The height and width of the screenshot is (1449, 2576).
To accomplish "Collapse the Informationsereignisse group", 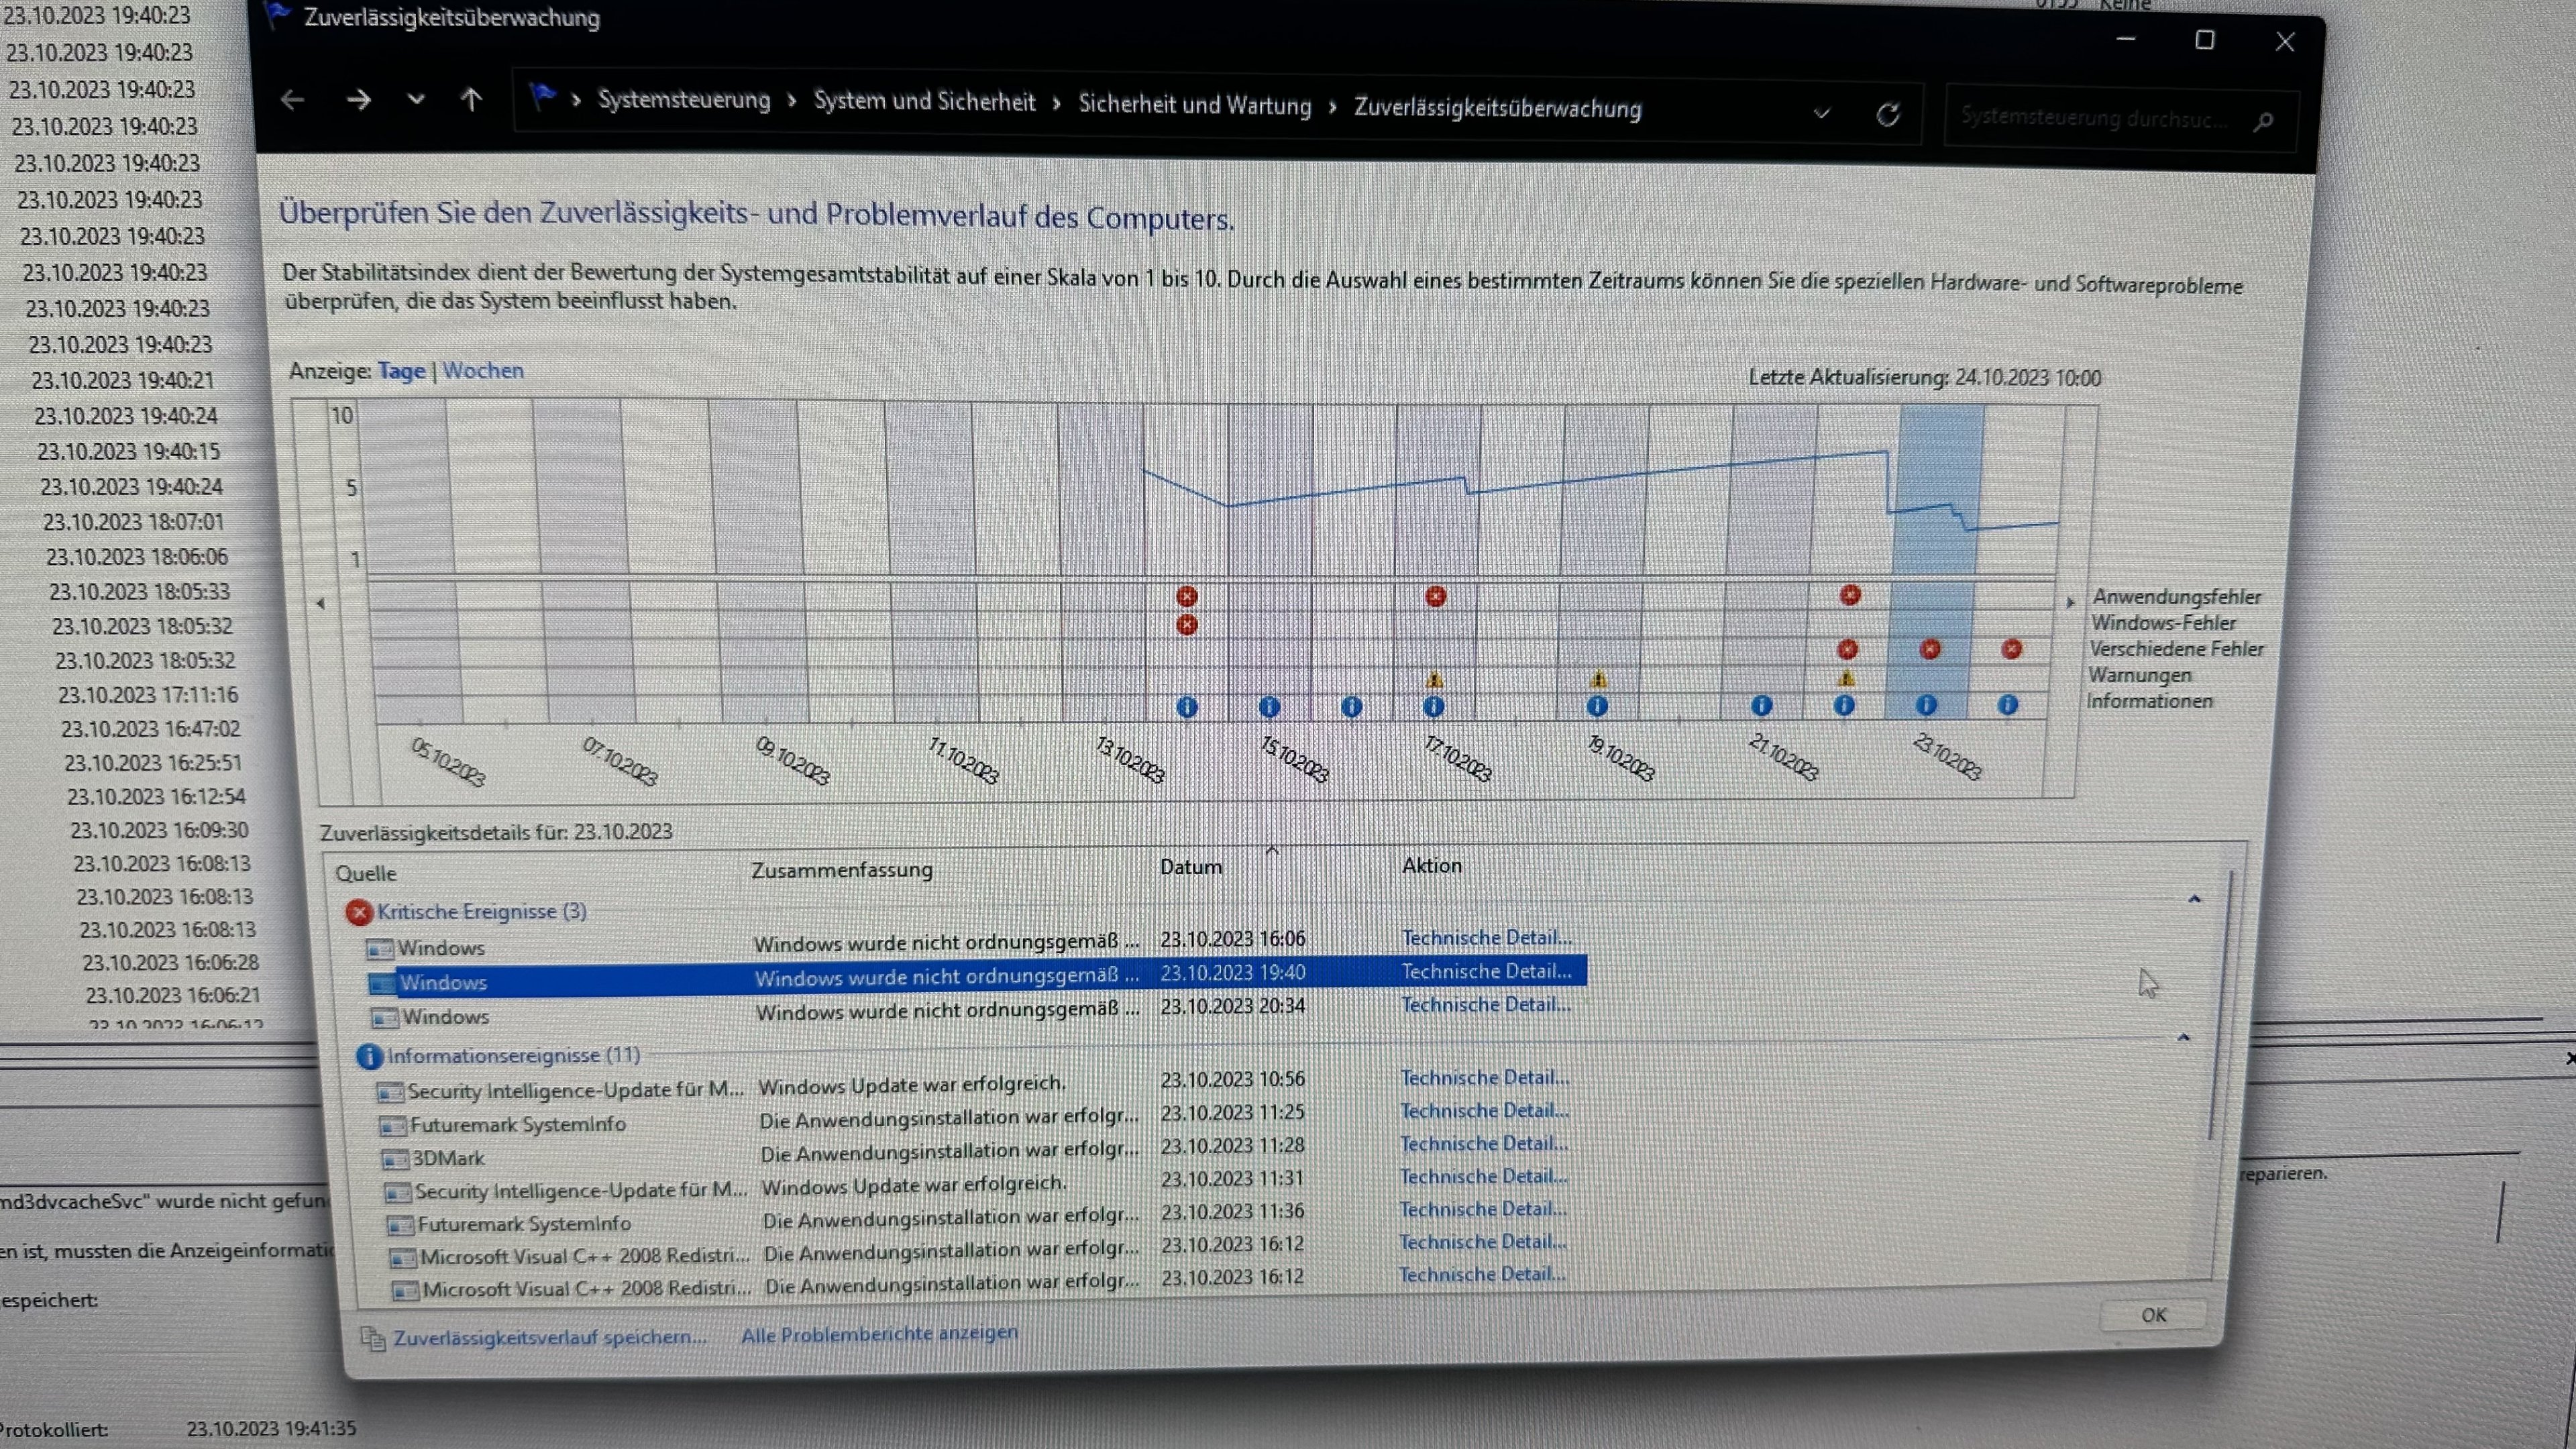I will [2183, 1038].
